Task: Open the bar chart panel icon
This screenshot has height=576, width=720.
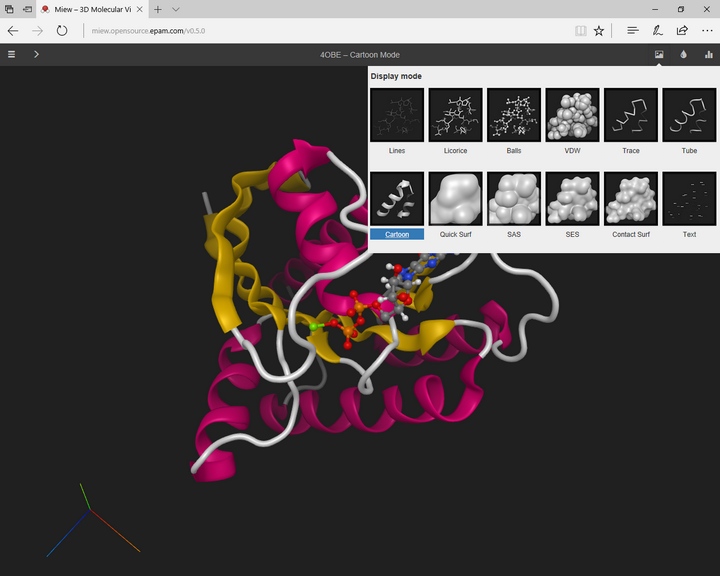Action: (709, 54)
